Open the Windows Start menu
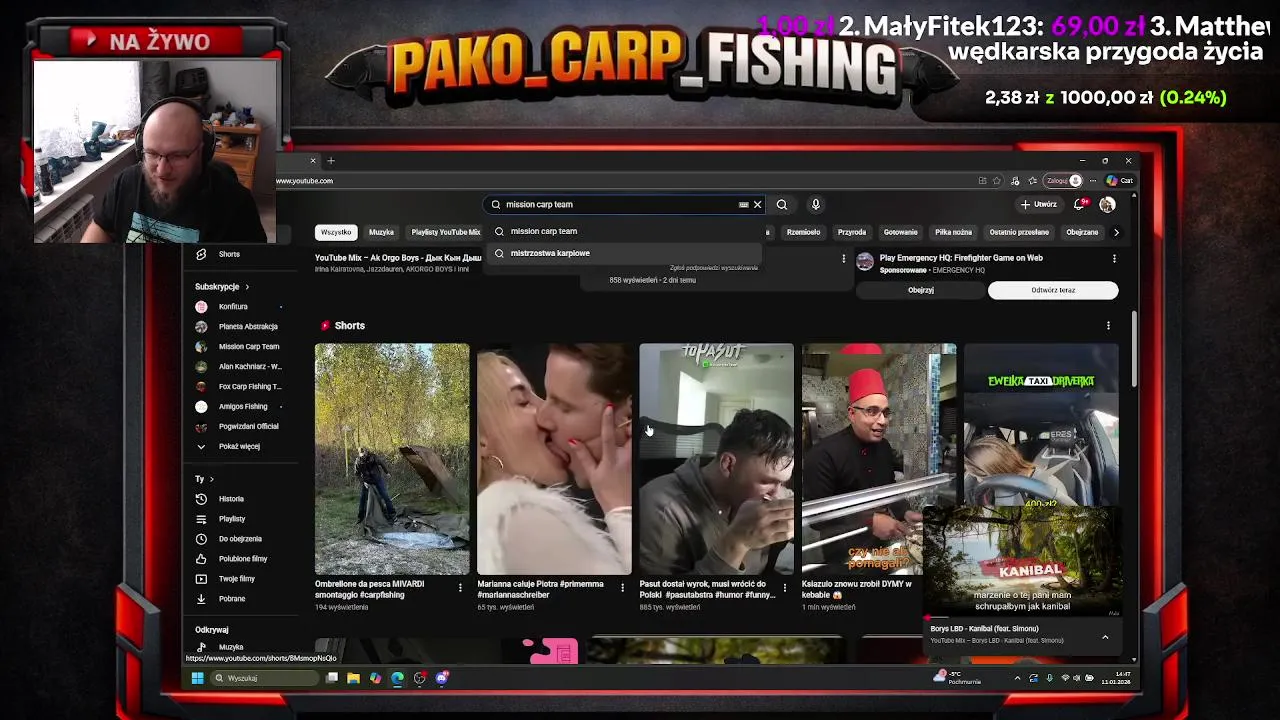The image size is (1280, 720). (197, 678)
